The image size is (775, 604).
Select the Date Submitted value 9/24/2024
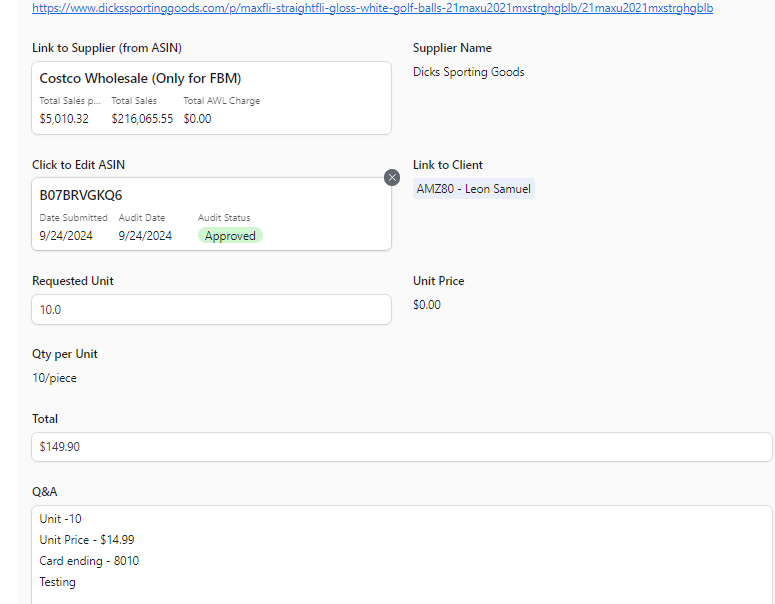point(66,236)
